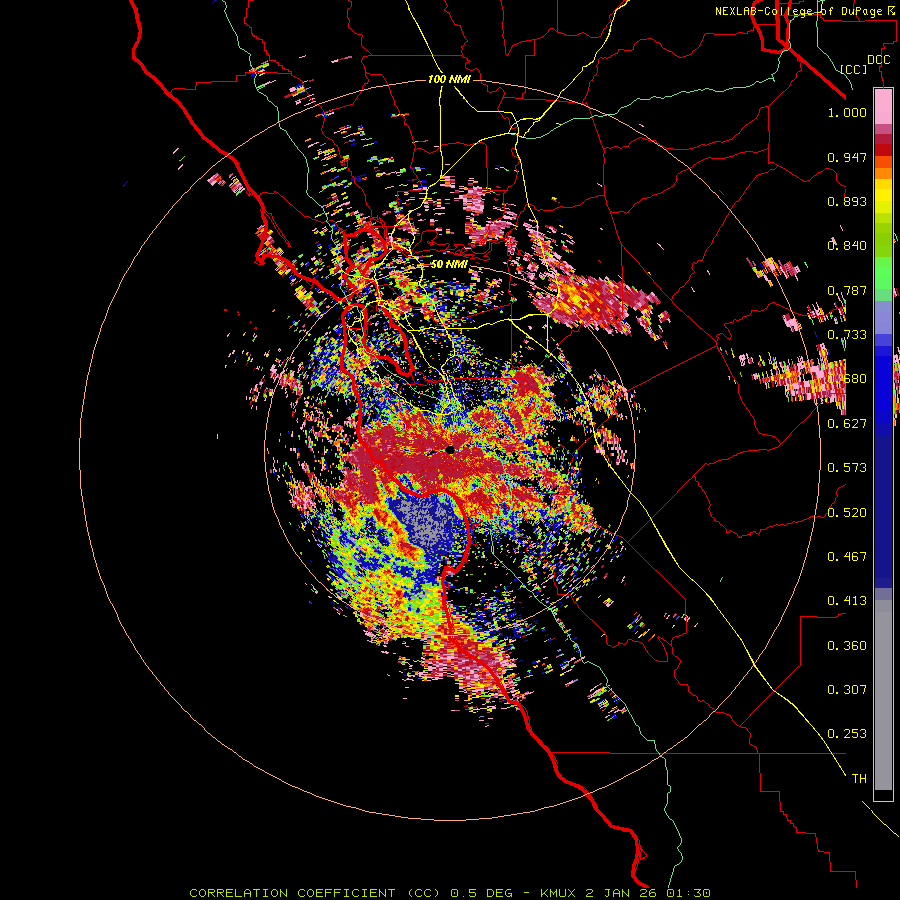900x900 pixels.
Task: Select the 1.000 scale value
Action: [x=847, y=112]
